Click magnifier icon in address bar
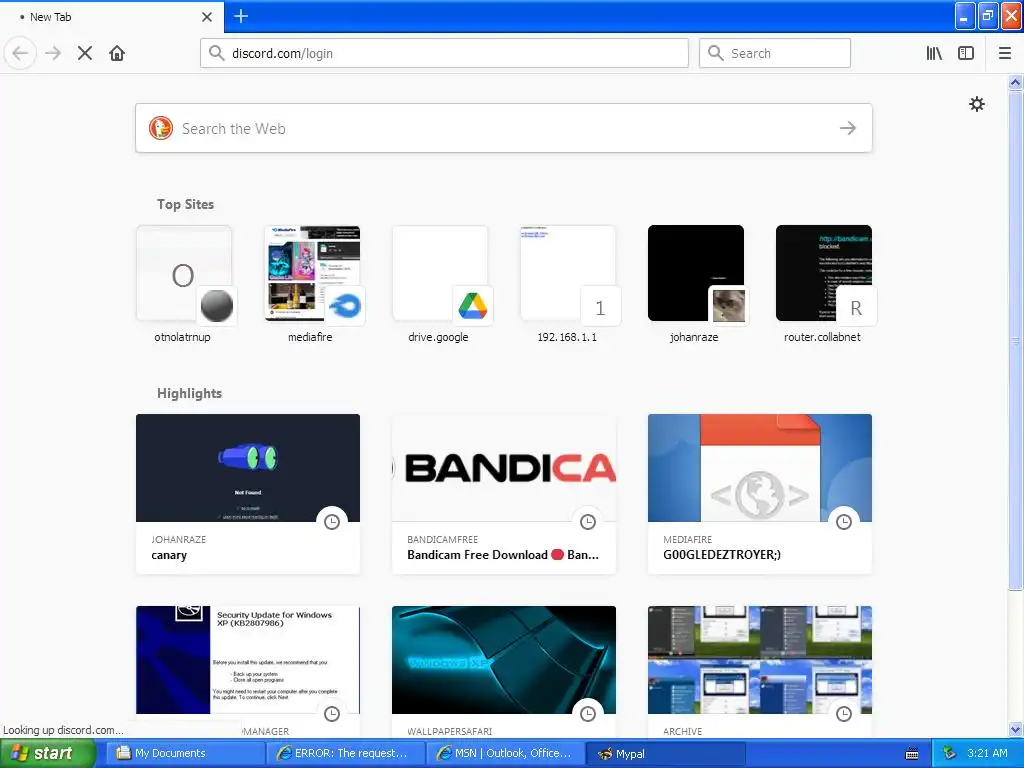The height and width of the screenshot is (768, 1024). point(217,53)
